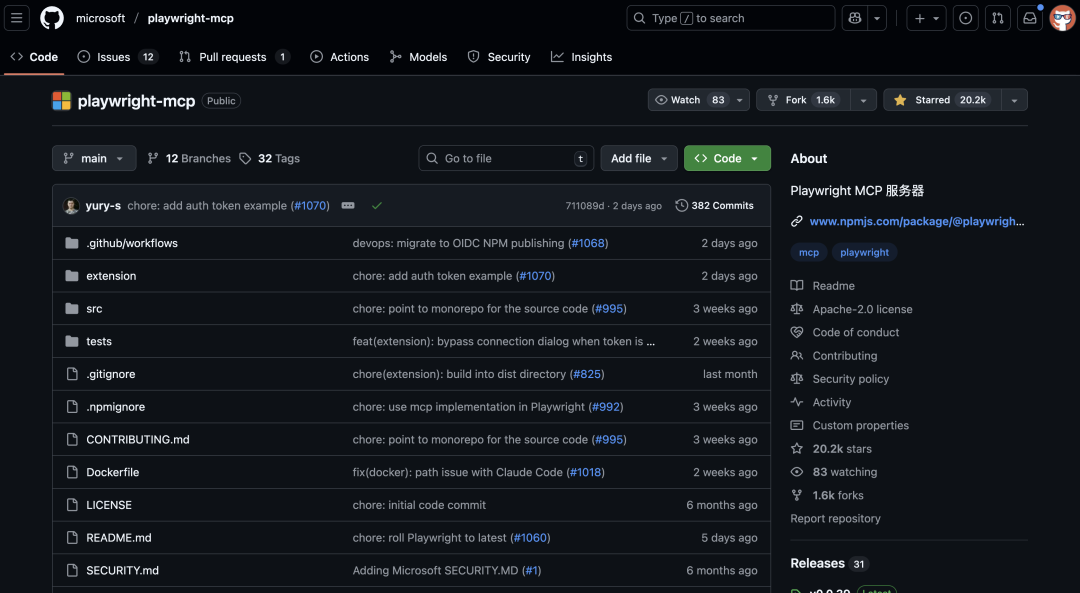This screenshot has height=593, width=1080.
Task: Click the playwright topic tag
Action: coord(864,252)
